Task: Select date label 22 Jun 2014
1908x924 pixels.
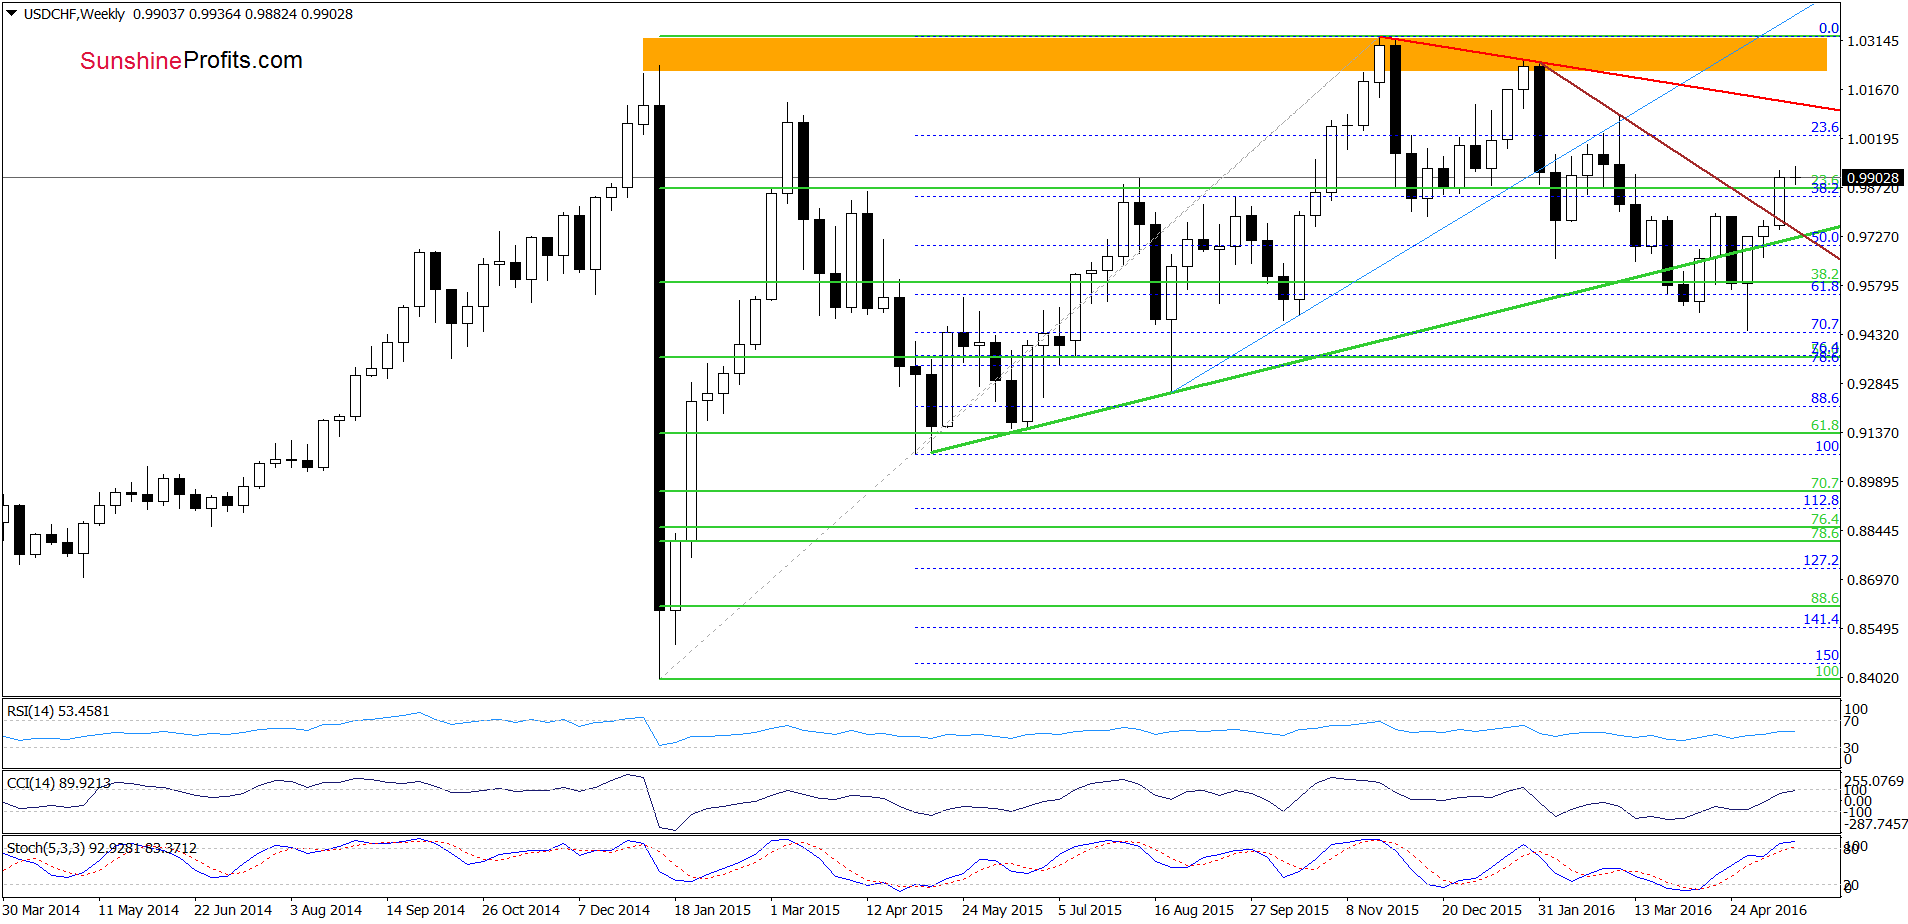Action: tap(233, 910)
